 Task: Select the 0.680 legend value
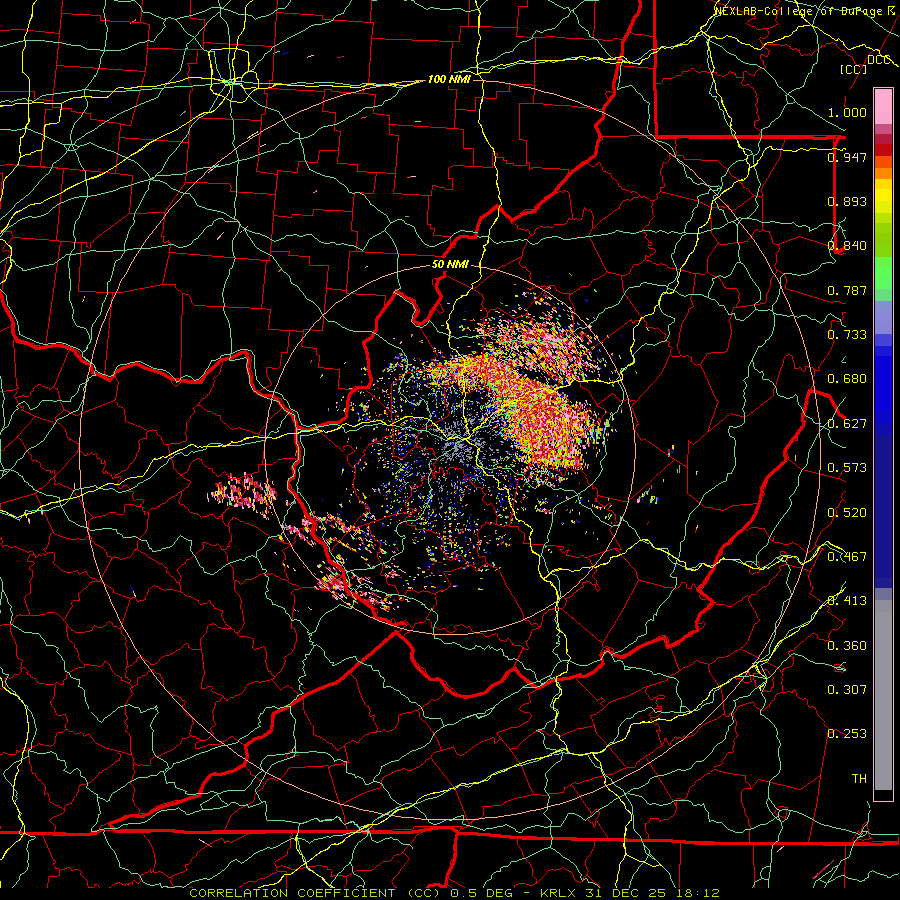[847, 379]
